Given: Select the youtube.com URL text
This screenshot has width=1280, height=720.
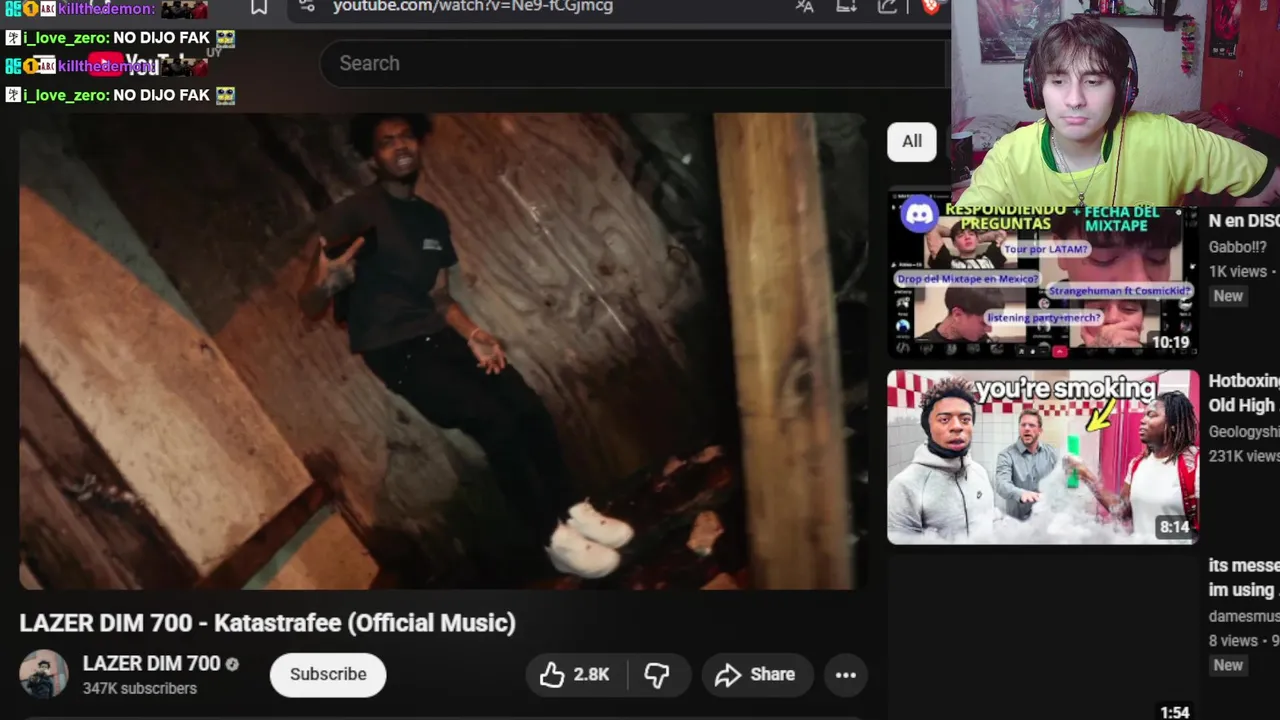Looking at the screenshot, I should pyautogui.click(x=472, y=6).
